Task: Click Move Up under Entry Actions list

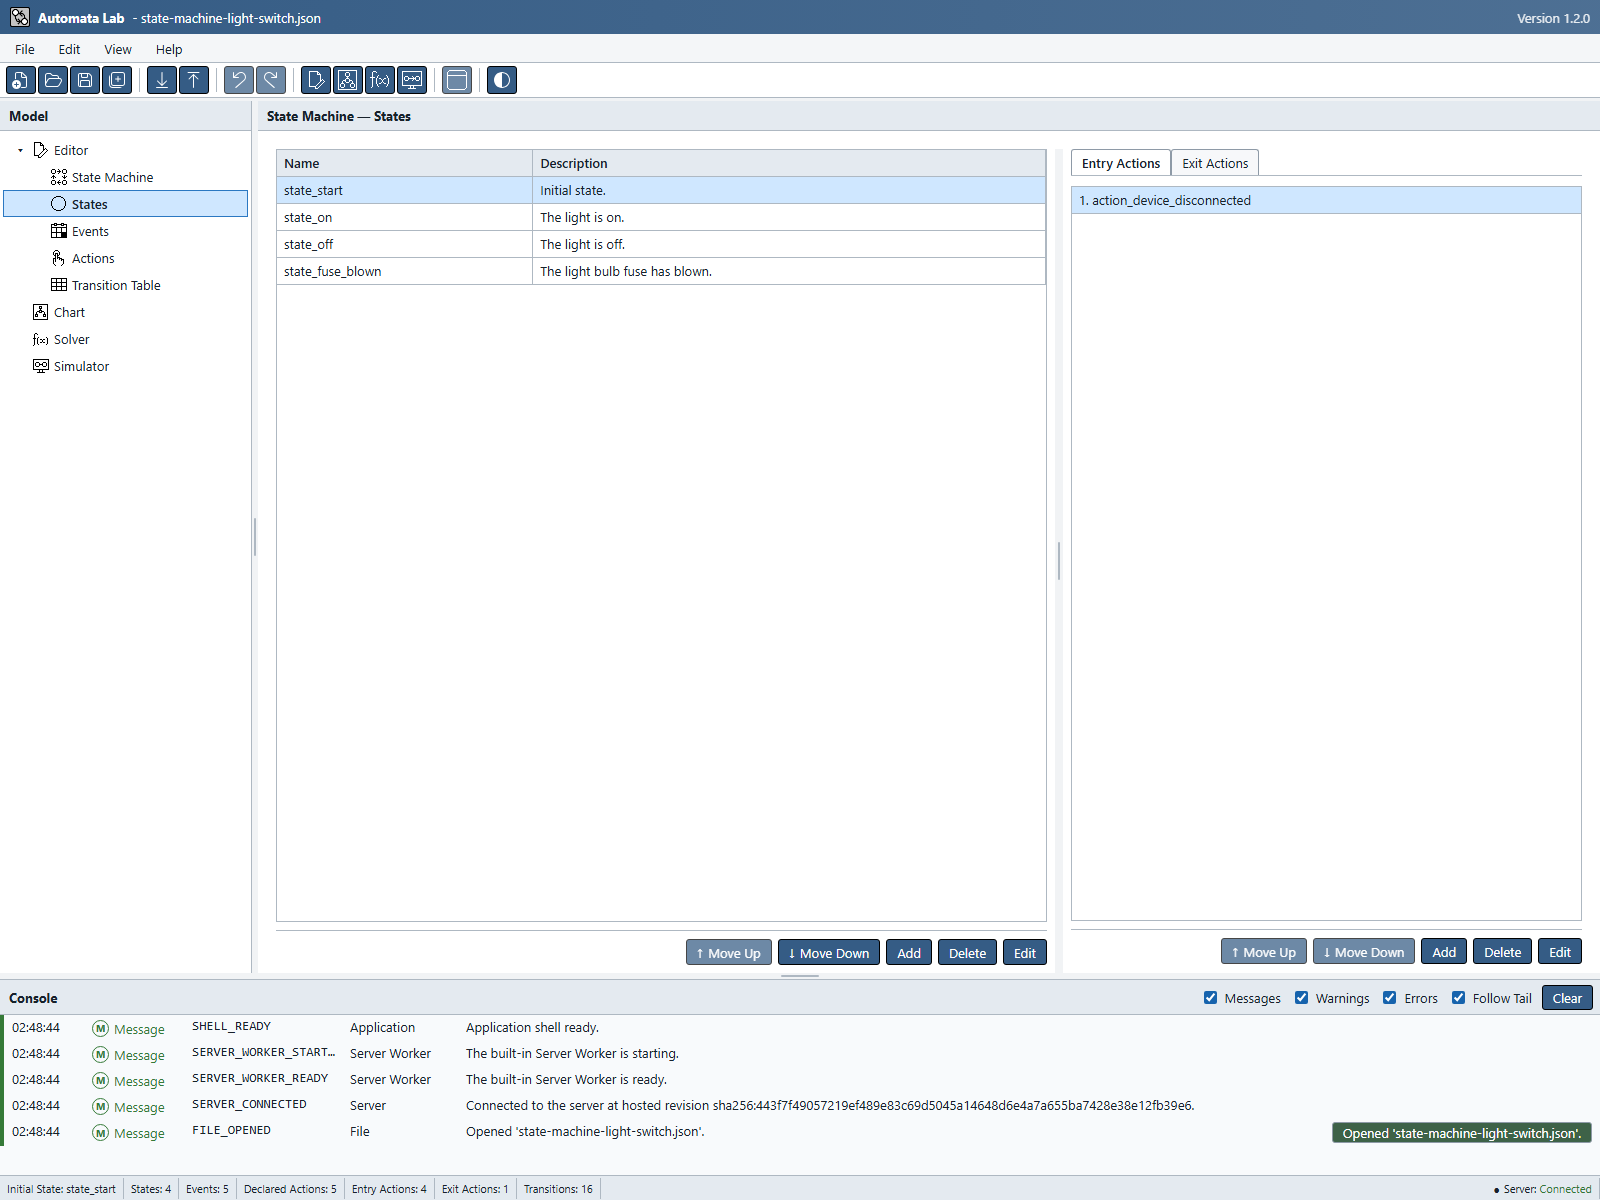Action: [1264, 952]
